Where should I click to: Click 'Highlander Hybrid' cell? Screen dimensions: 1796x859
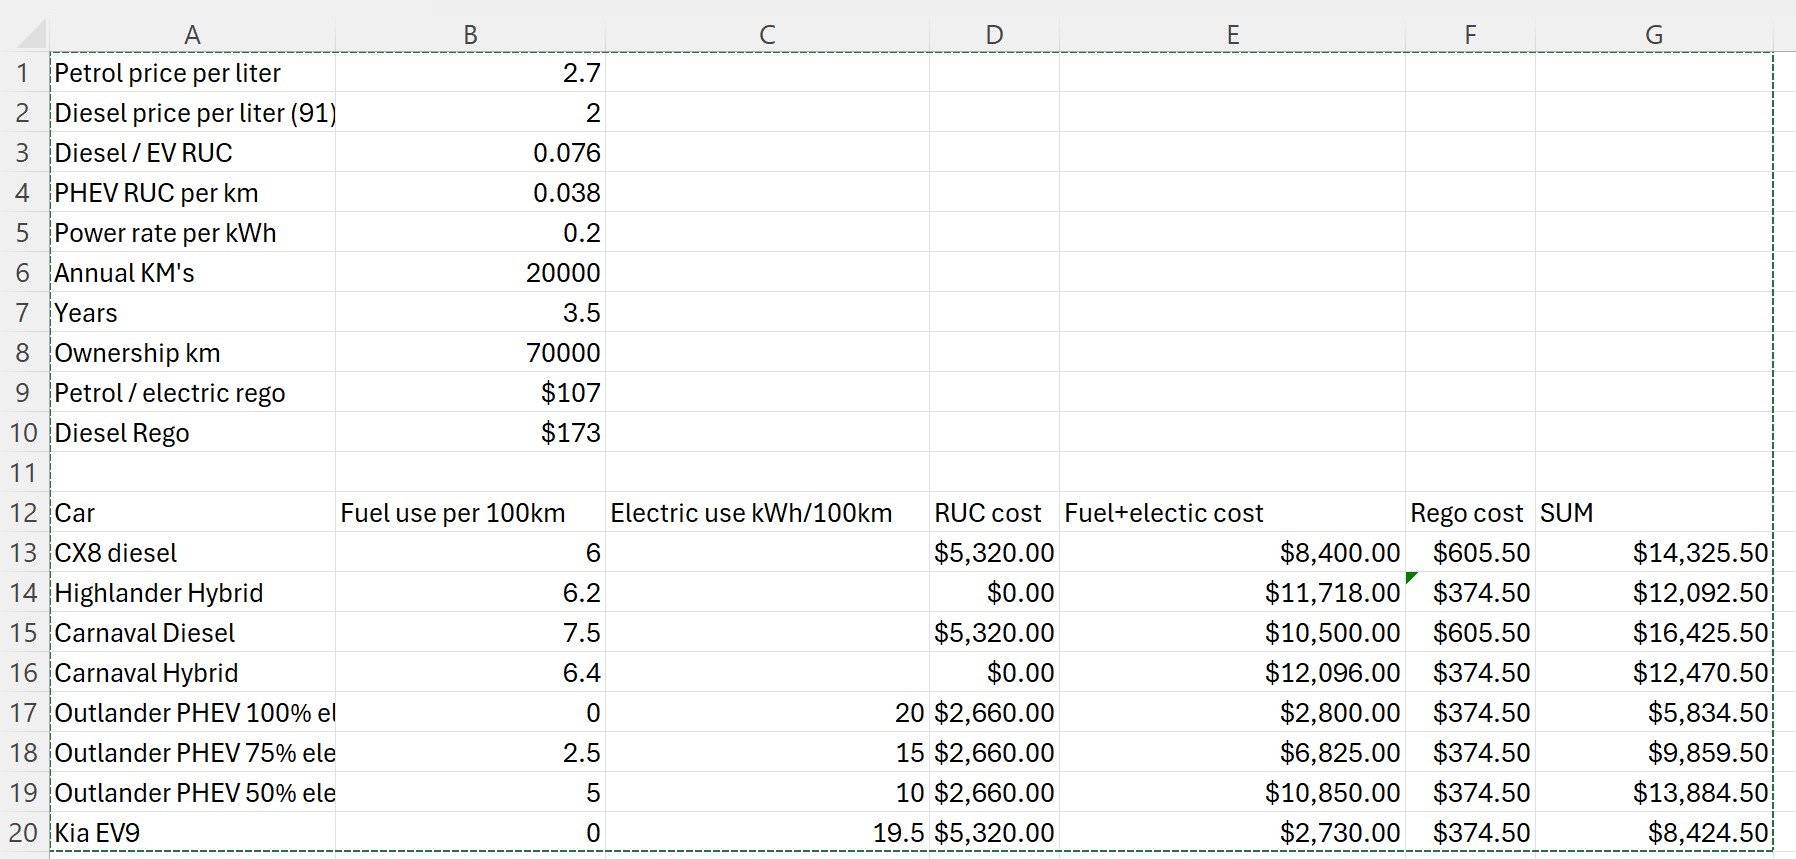pos(192,593)
